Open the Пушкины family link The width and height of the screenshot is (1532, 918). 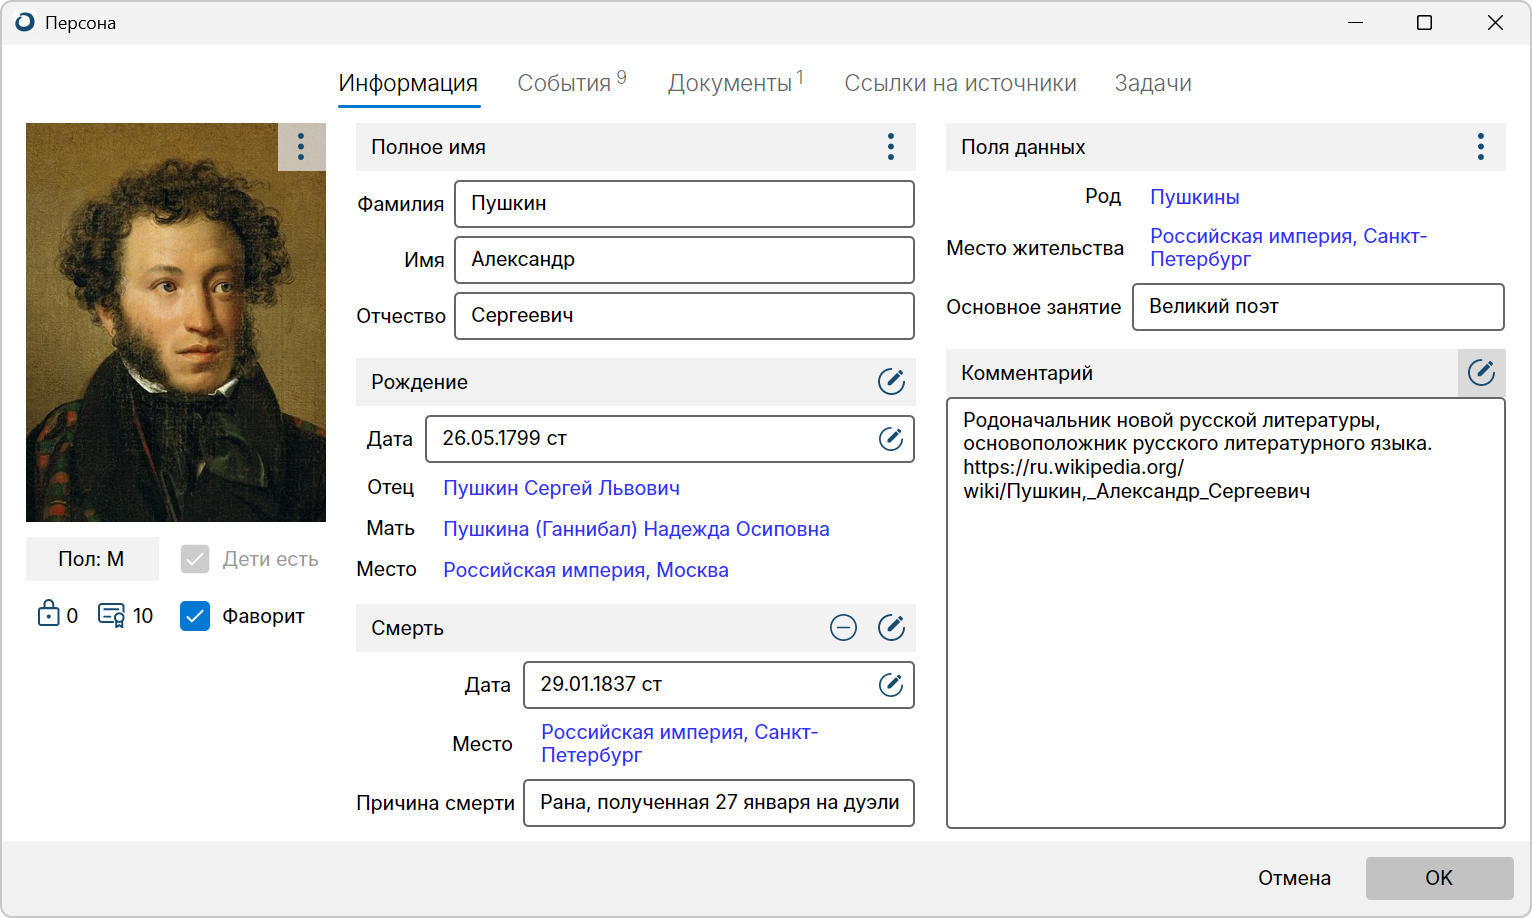pyautogui.click(x=1194, y=196)
